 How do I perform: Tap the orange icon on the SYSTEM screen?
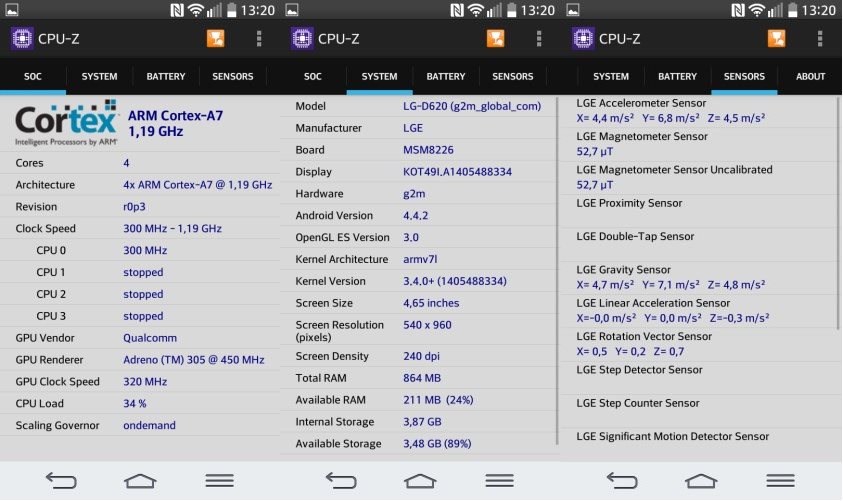(x=495, y=39)
